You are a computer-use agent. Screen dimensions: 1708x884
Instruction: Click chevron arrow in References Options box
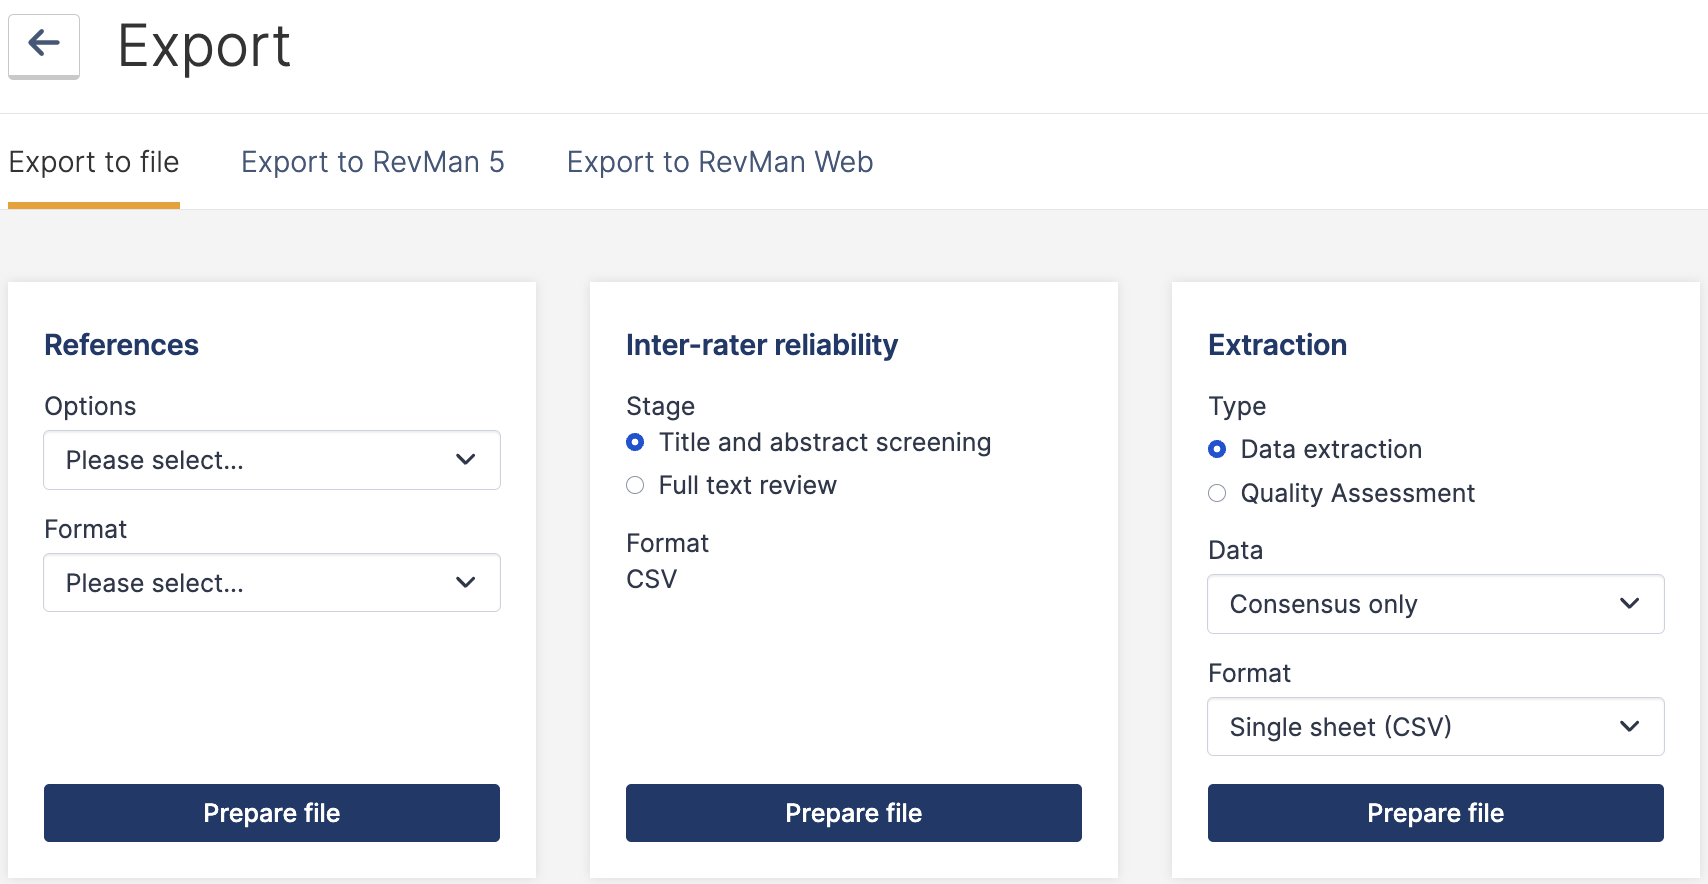click(x=465, y=460)
